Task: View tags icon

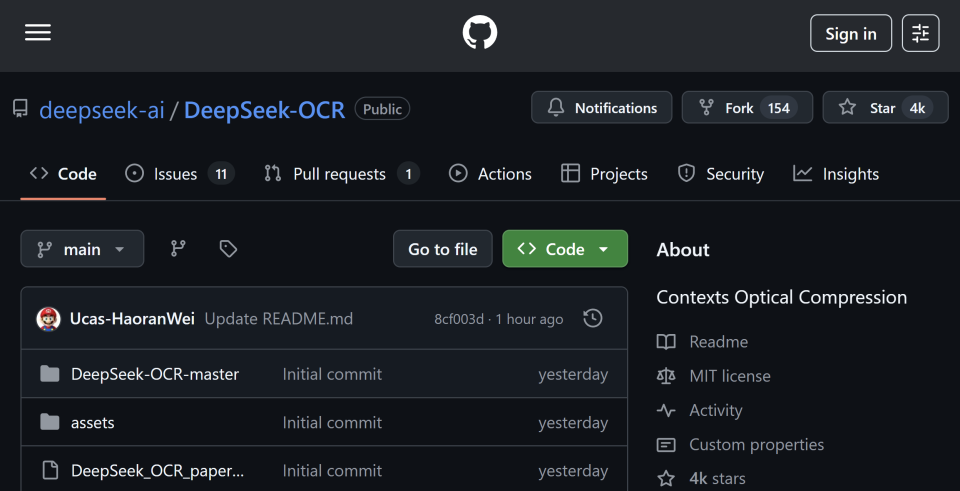Action: (228, 249)
